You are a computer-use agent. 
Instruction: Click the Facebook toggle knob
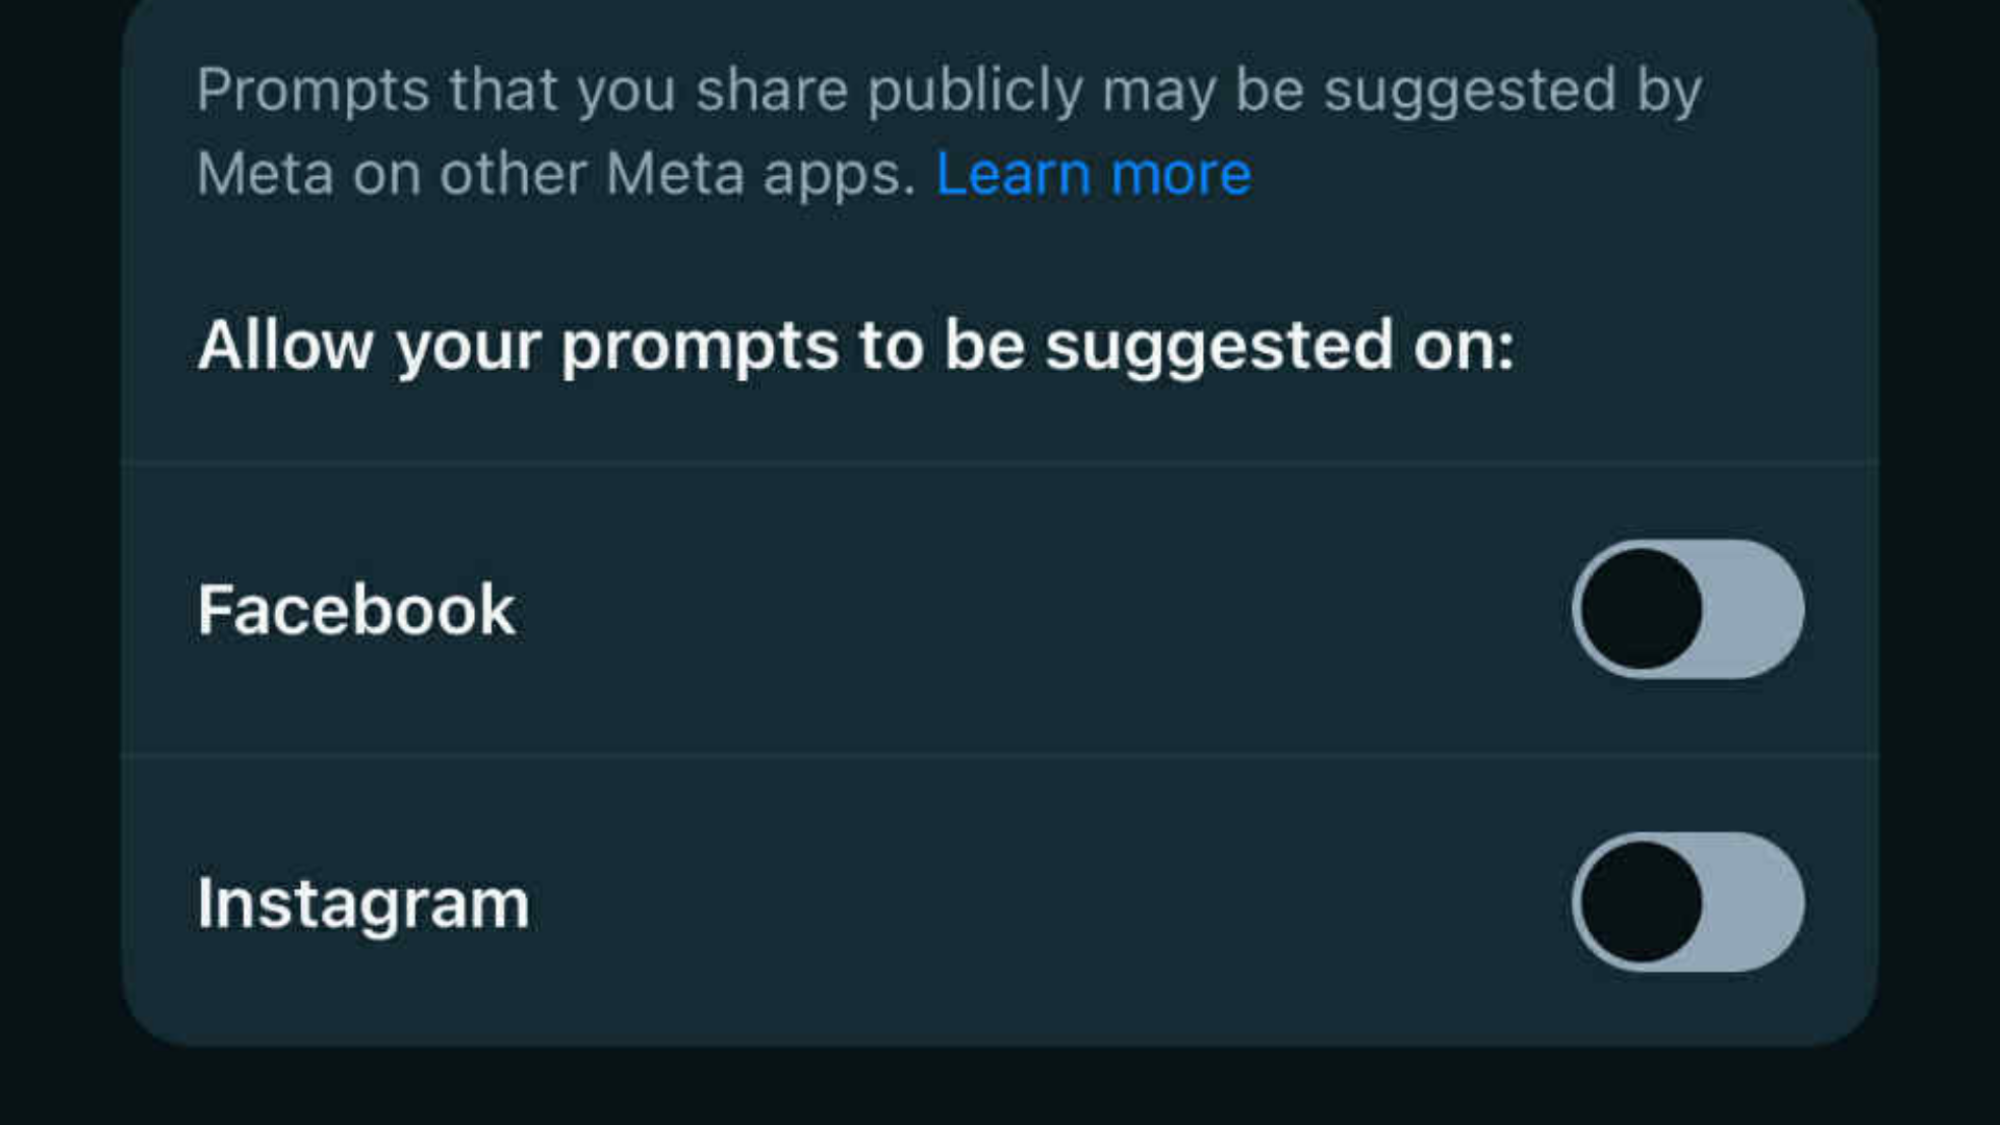1640,610
